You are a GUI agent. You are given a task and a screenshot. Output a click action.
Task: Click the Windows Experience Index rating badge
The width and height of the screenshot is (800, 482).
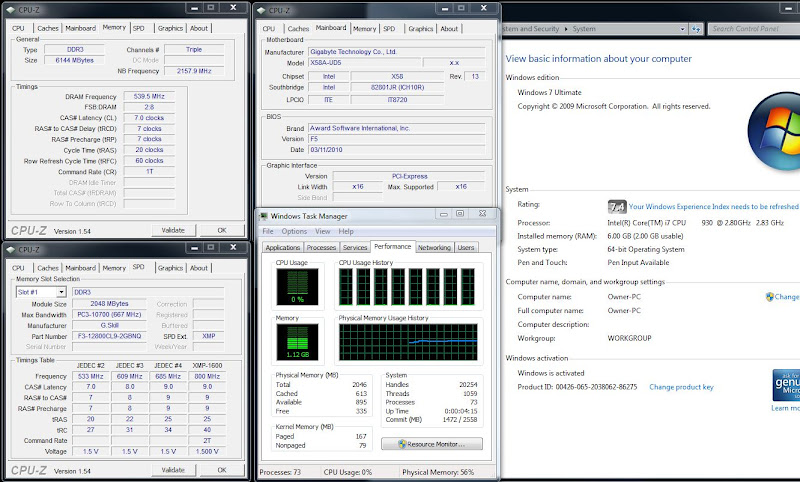(616, 206)
